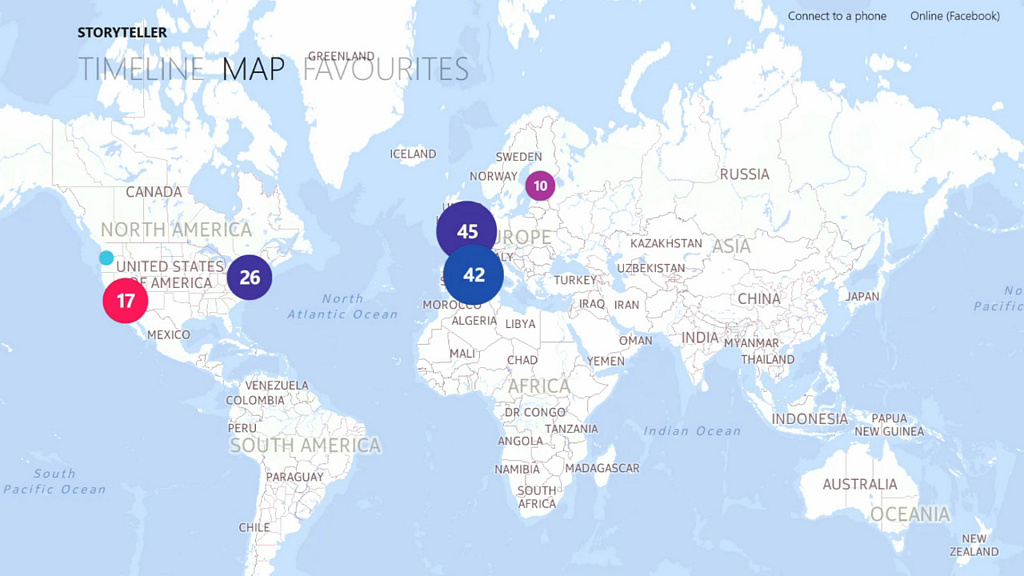Click the India label on map
The image size is (1024, 576).
[x=699, y=338]
